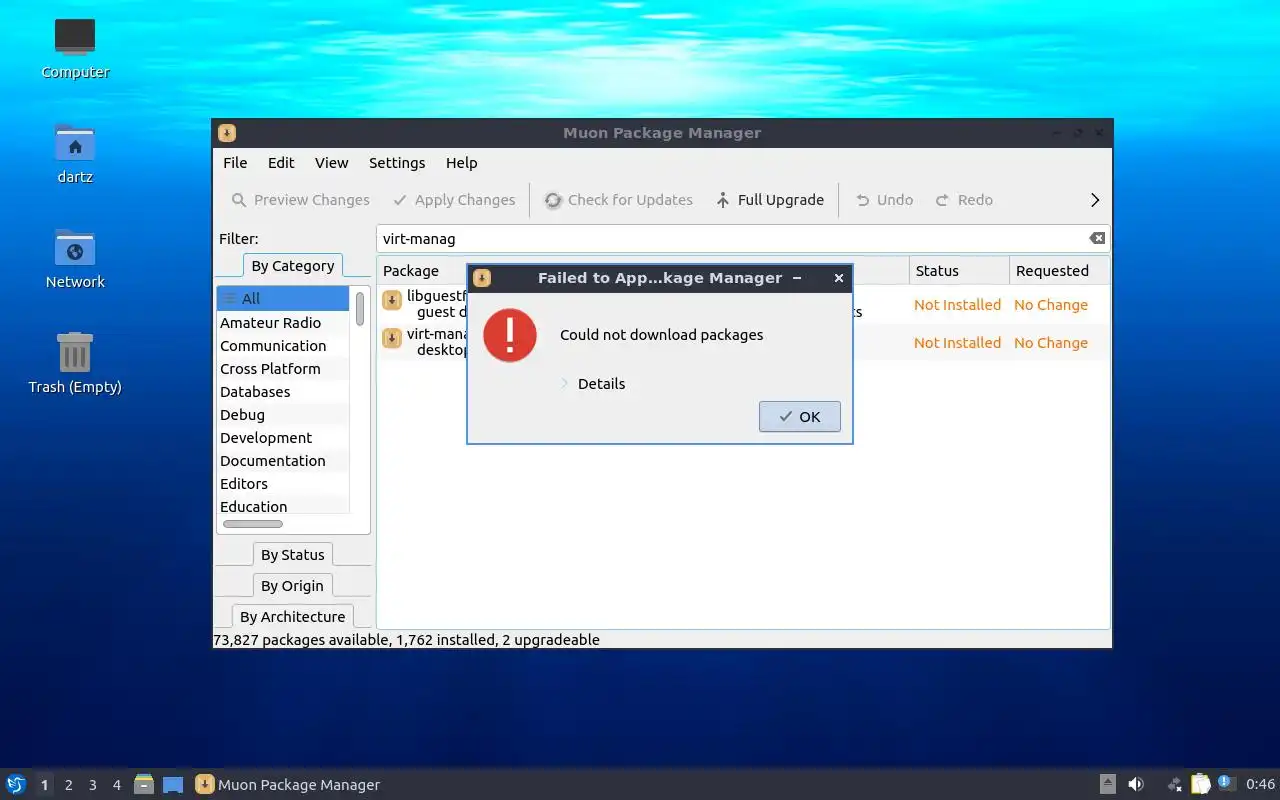Select the Cross Platform category
Image resolution: width=1280 pixels, height=800 pixels.
pos(283,369)
